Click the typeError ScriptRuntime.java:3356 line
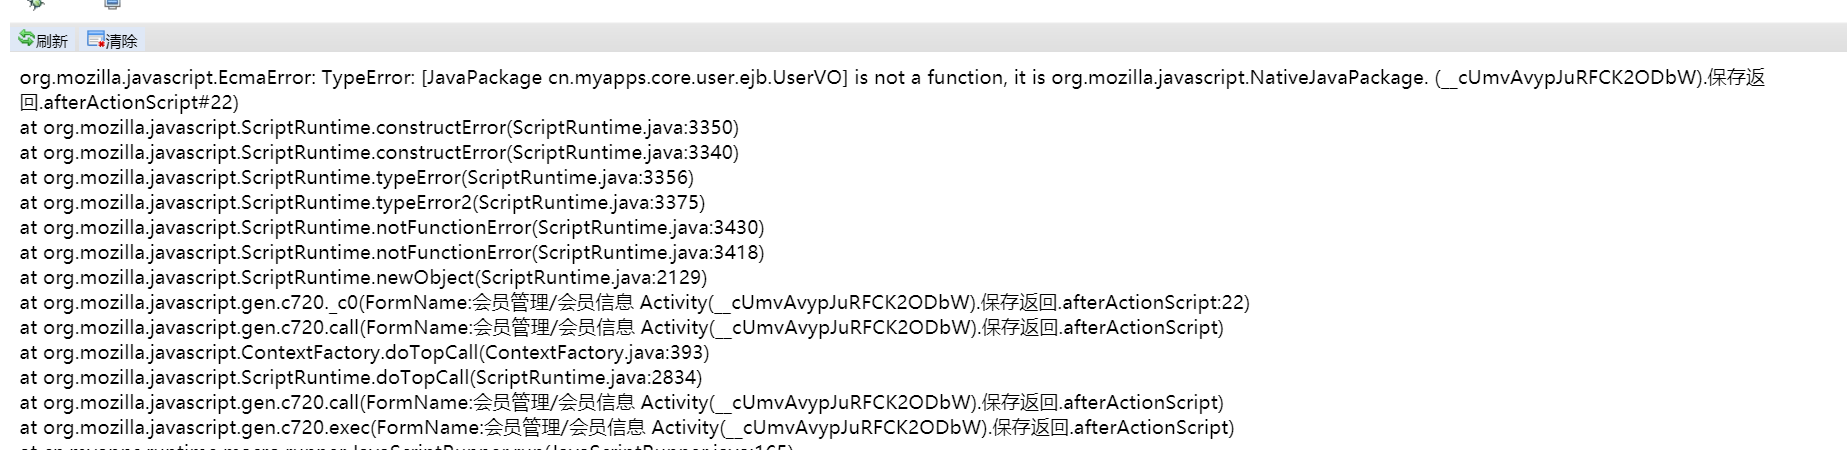The width and height of the screenshot is (1847, 450). 356,177
